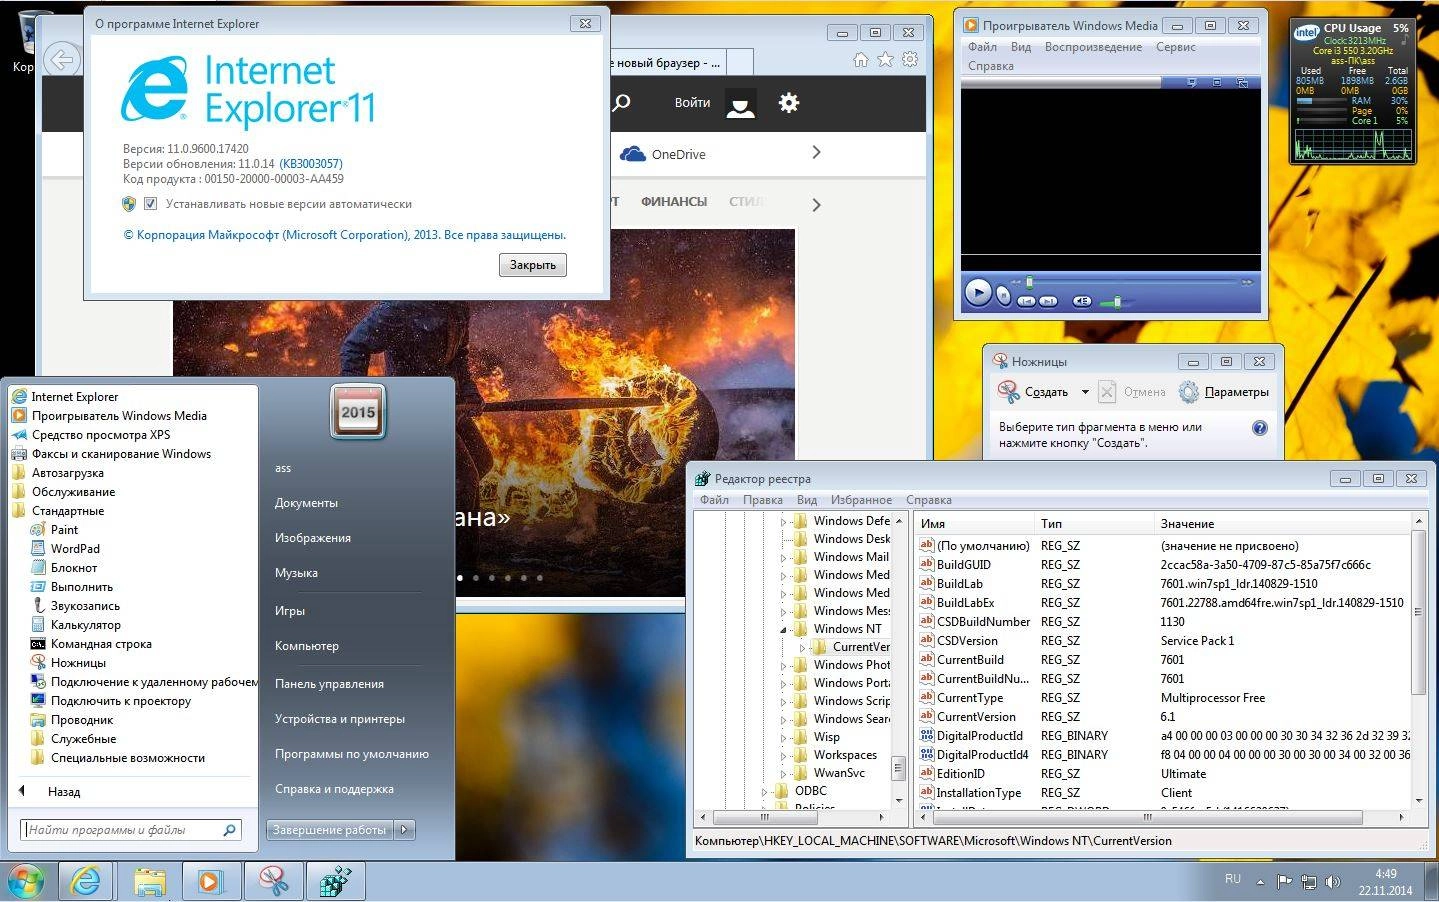Image resolution: width=1439 pixels, height=902 pixels.
Task: Expand the Wisp registry key
Action: [x=784, y=737]
